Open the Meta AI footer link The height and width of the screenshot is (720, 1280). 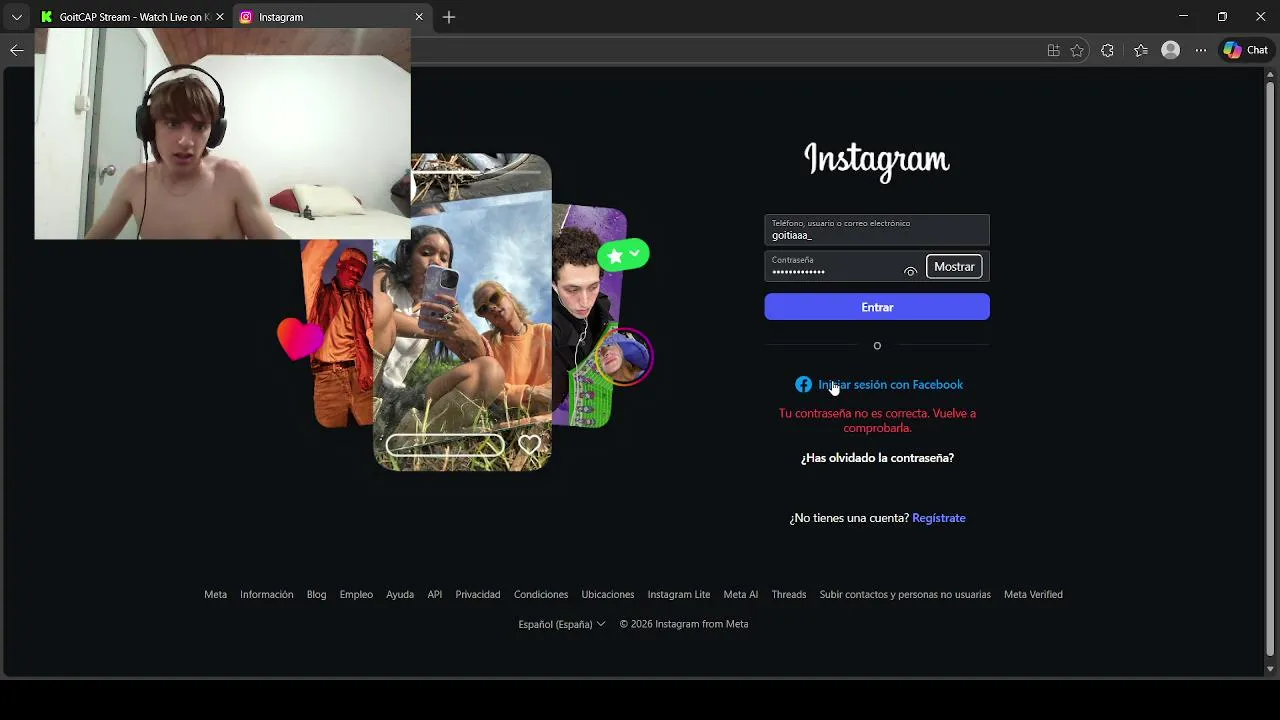tap(740, 594)
